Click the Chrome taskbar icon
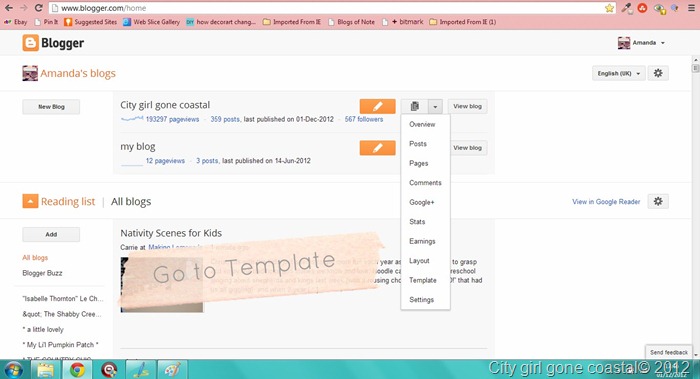 (x=77, y=370)
